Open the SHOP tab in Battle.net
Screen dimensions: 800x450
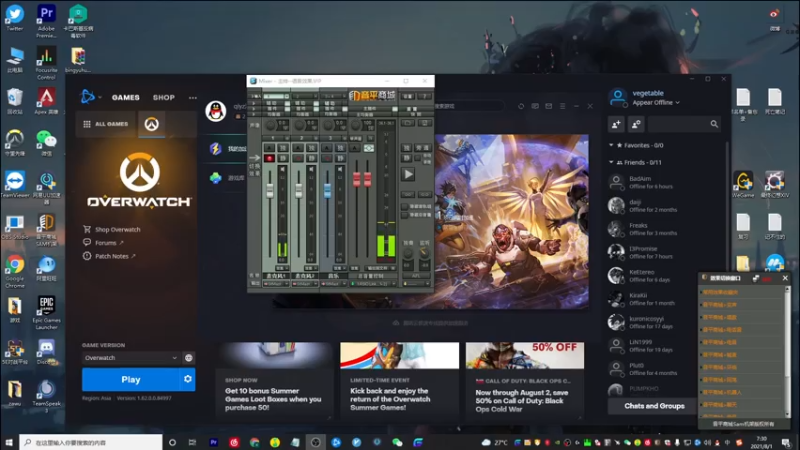point(164,97)
